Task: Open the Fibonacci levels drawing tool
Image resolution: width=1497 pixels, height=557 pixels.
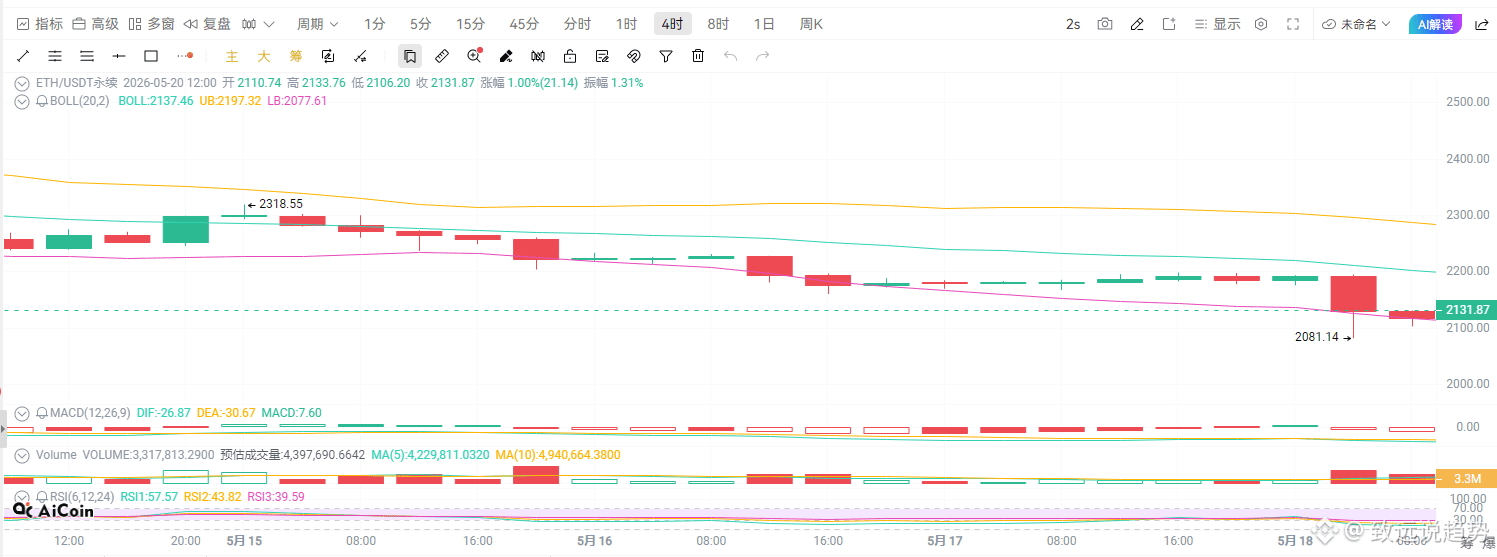Action: pyautogui.click(x=55, y=56)
